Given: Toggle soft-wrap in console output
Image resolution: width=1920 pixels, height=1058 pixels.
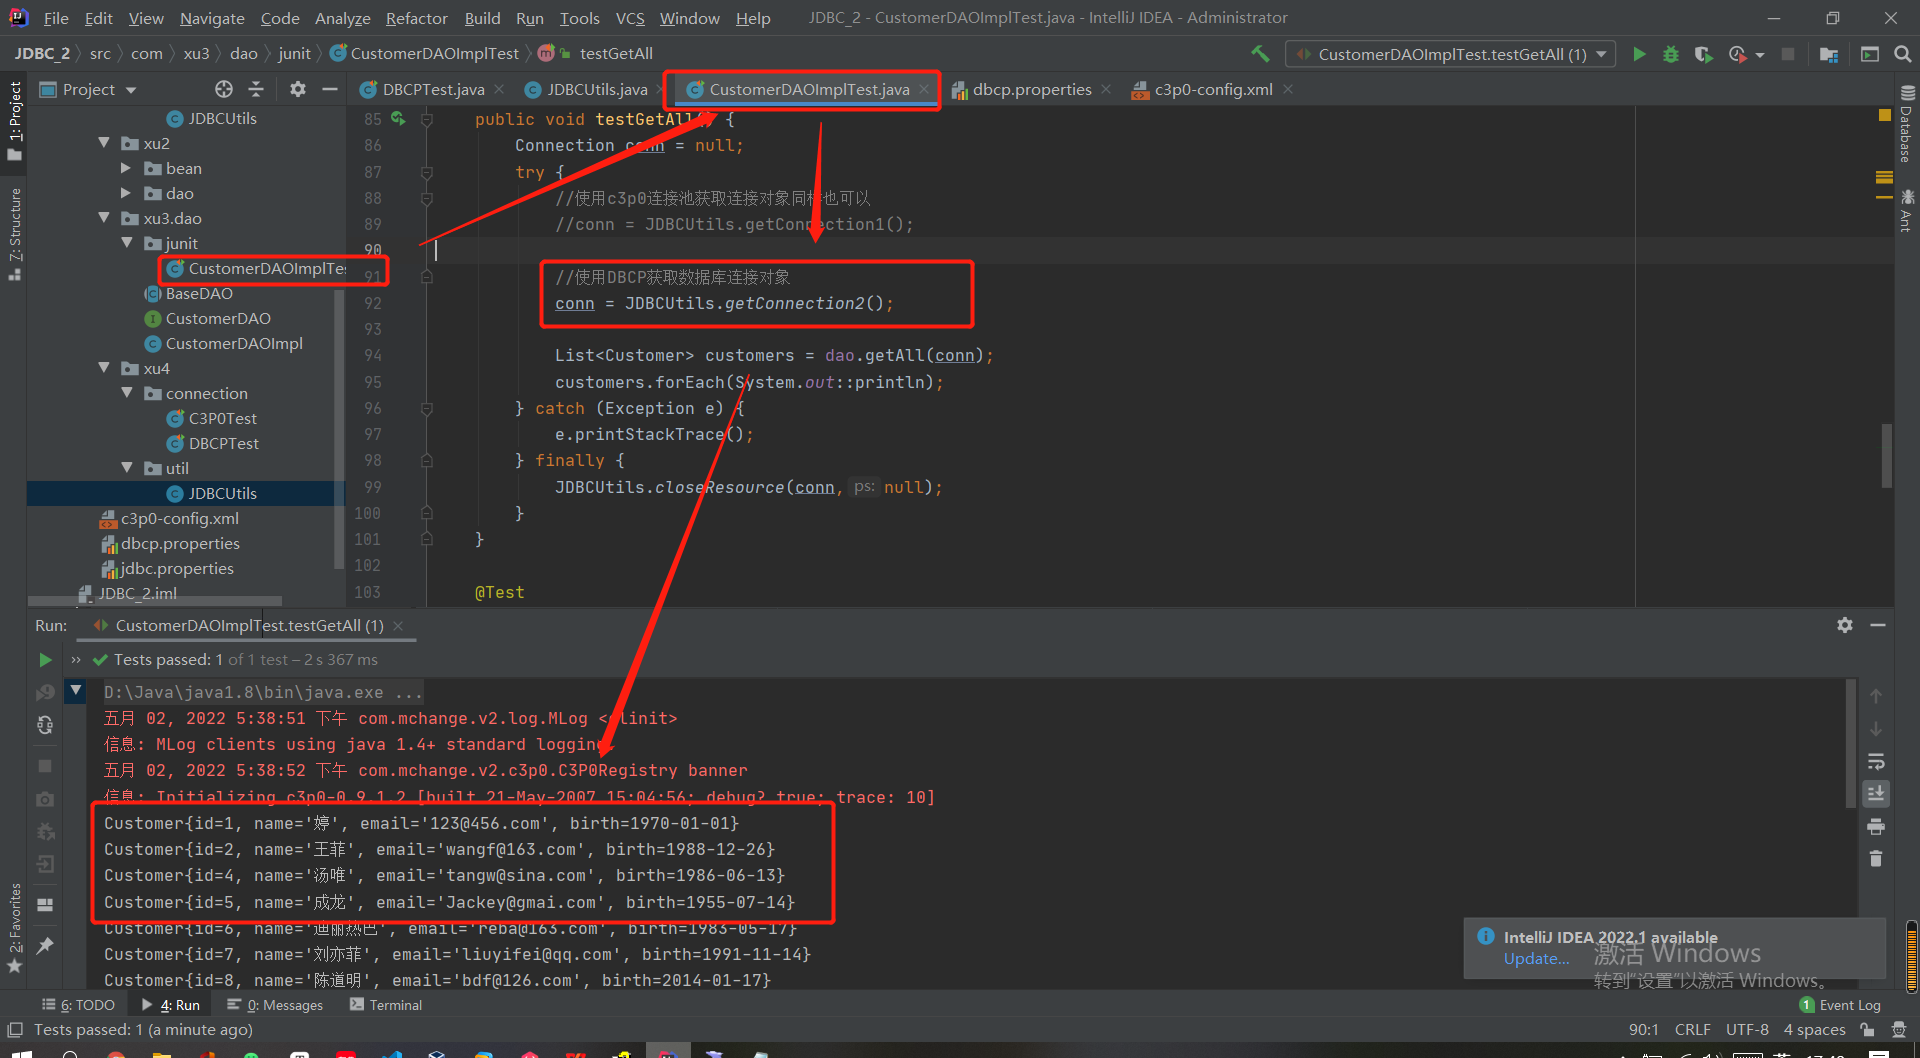Looking at the screenshot, I should pyautogui.click(x=1876, y=762).
